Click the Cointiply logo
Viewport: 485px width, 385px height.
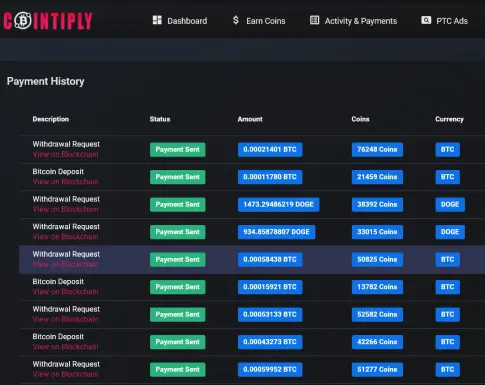coord(48,21)
